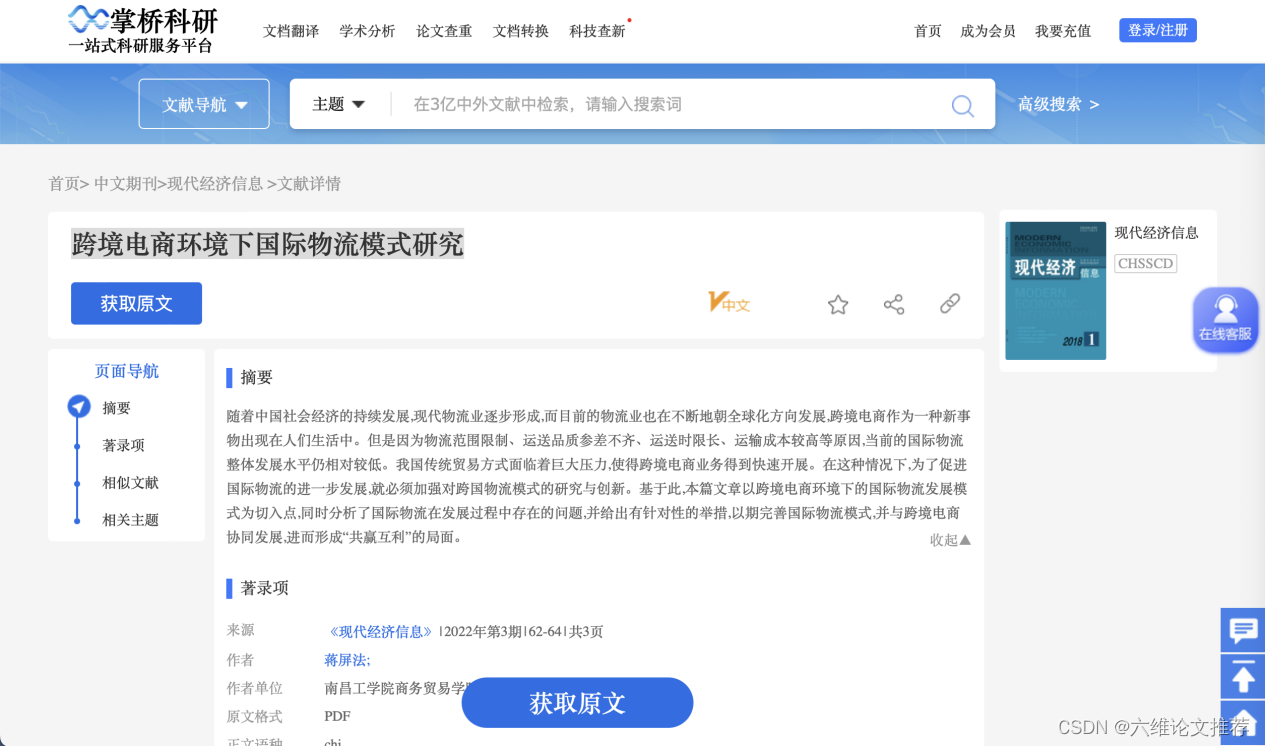Click the back-to-top arrow icon

1243,677
